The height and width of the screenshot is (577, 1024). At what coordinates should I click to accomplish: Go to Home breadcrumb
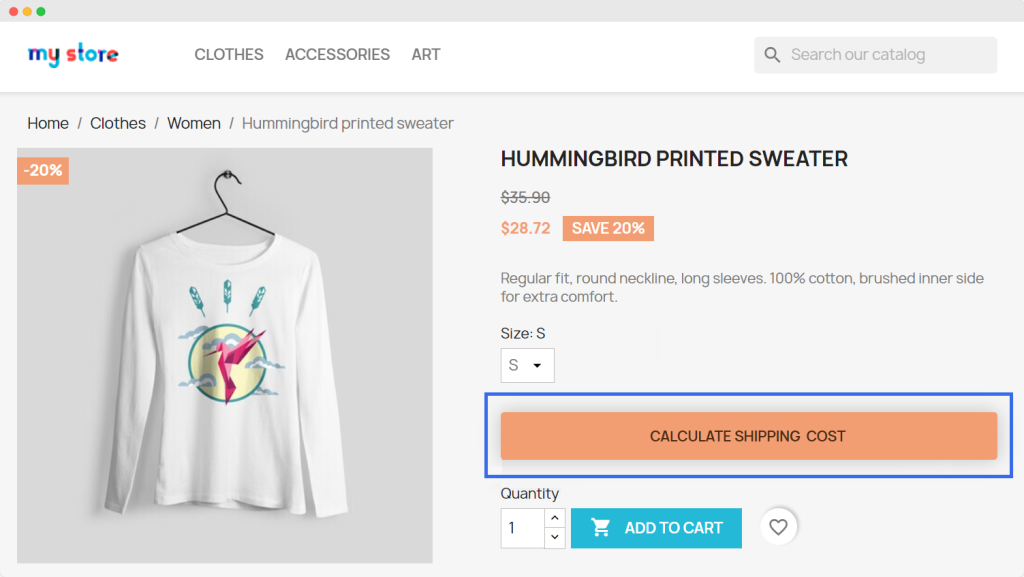[48, 123]
